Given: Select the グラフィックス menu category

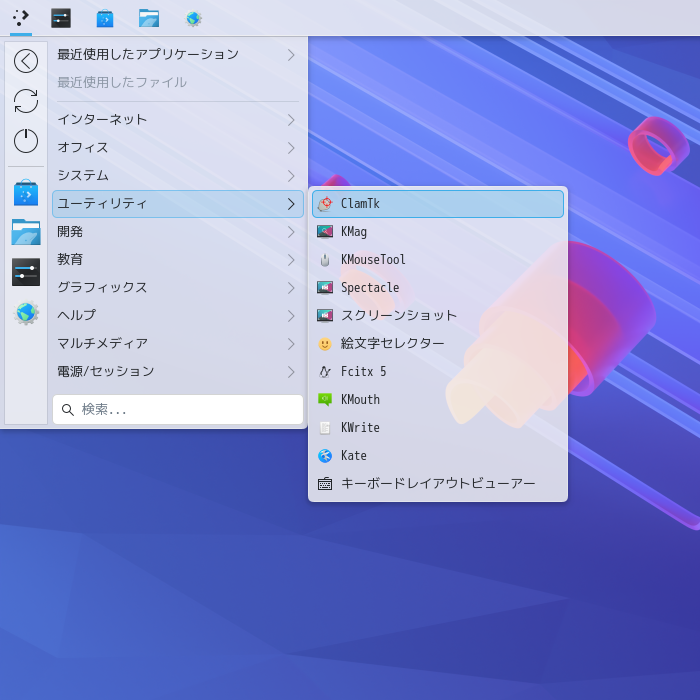Looking at the screenshot, I should pyautogui.click(x=102, y=288).
